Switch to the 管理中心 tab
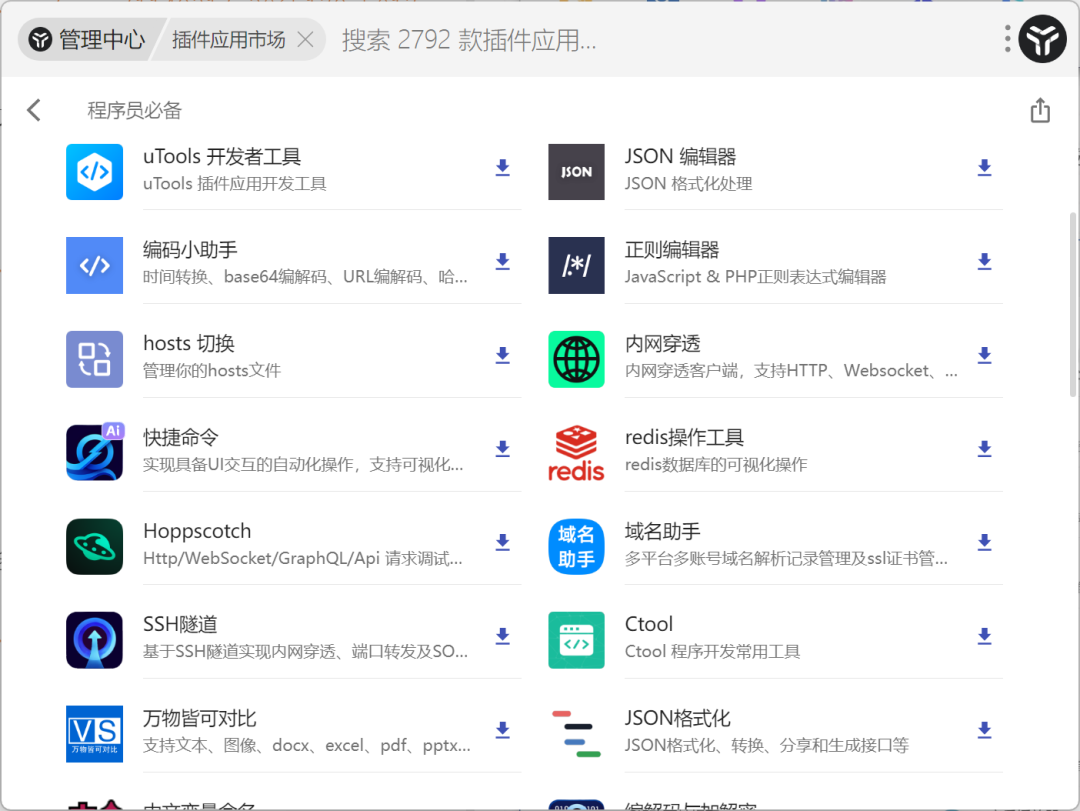This screenshot has width=1080, height=811. [x=87, y=39]
